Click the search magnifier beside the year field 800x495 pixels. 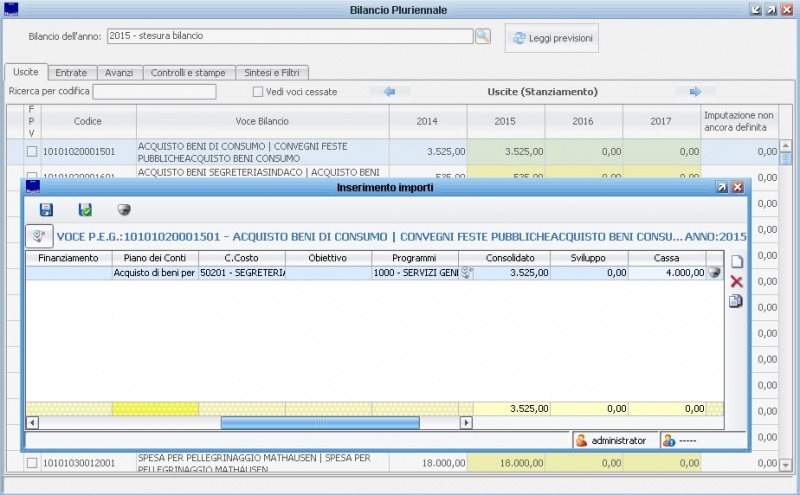click(x=483, y=36)
